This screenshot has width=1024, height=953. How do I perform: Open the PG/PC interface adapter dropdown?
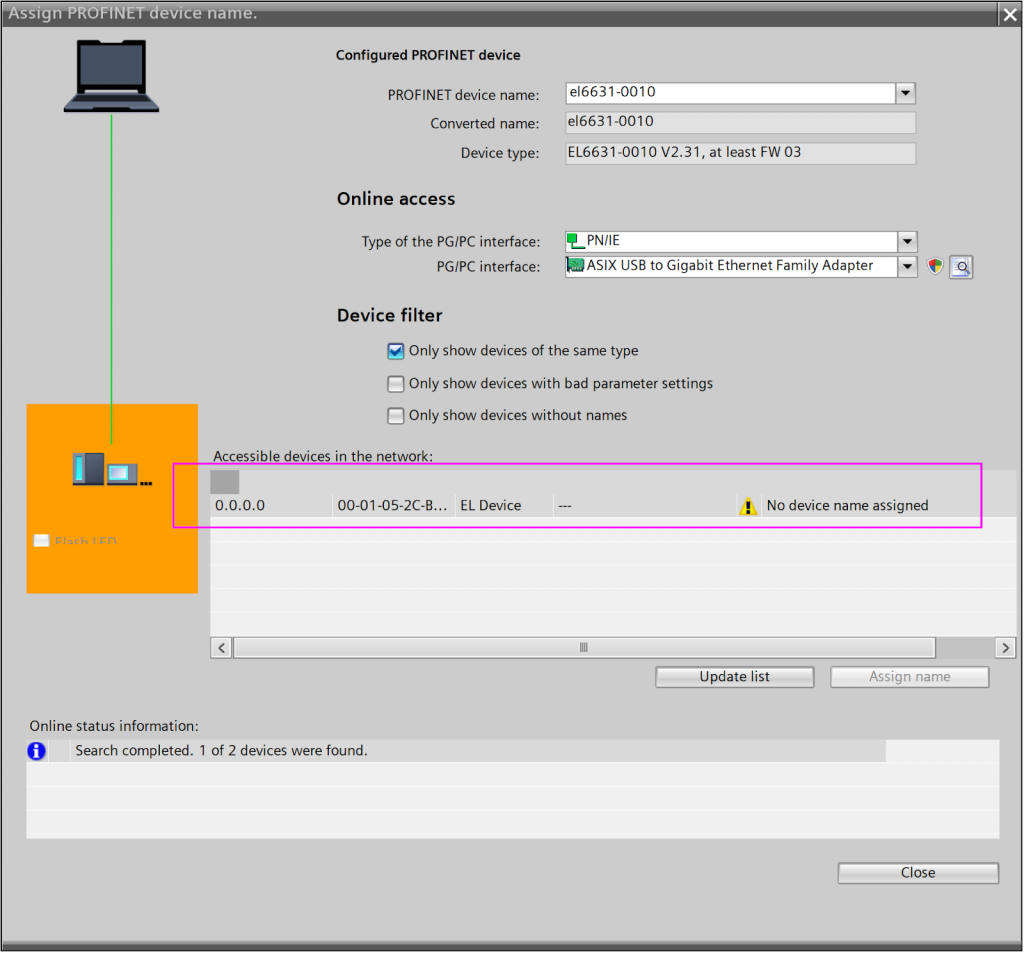point(906,266)
